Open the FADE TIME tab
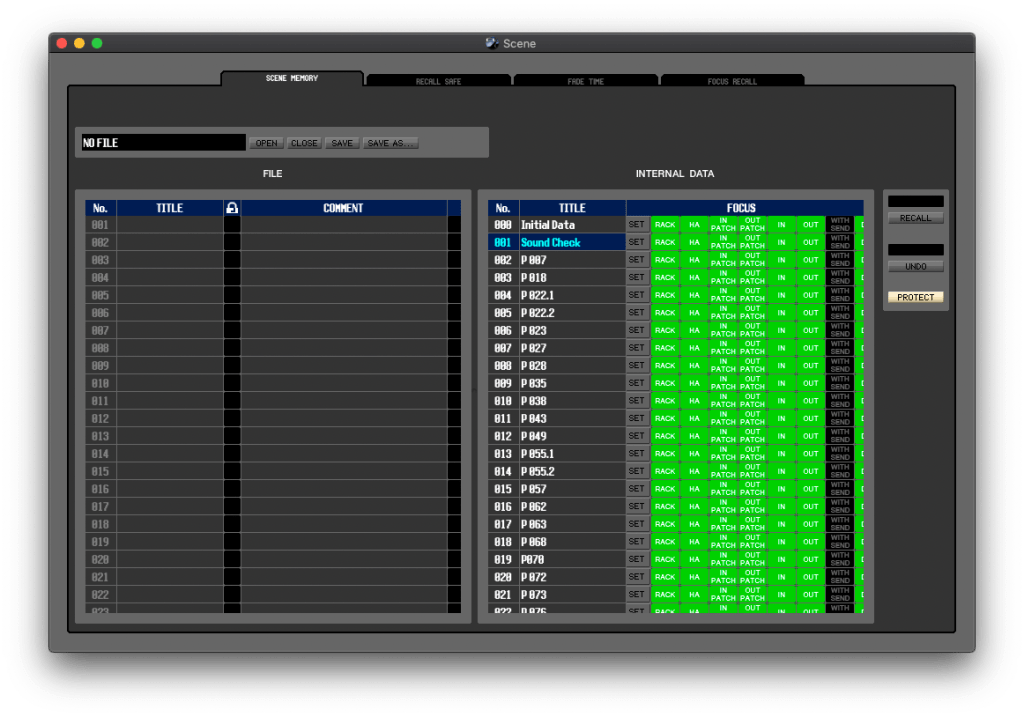 tap(585, 81)
